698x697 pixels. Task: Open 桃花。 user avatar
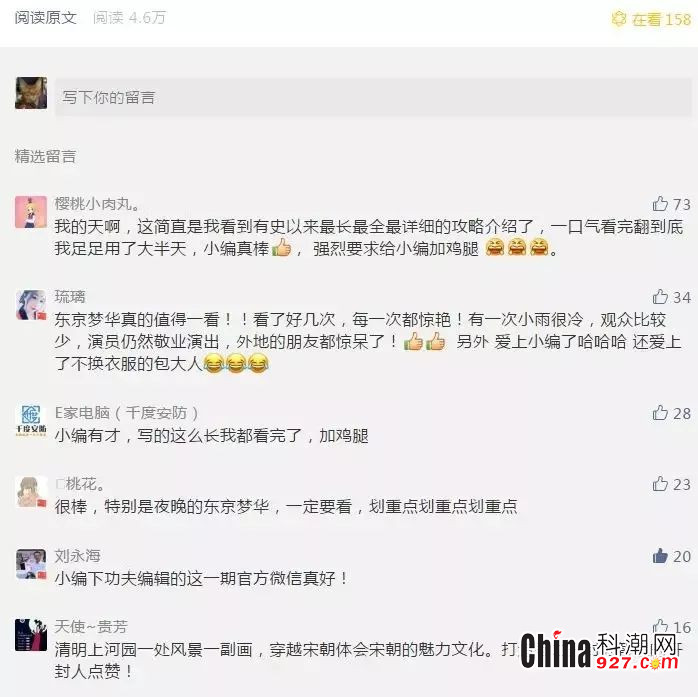[x=31, y=492]
